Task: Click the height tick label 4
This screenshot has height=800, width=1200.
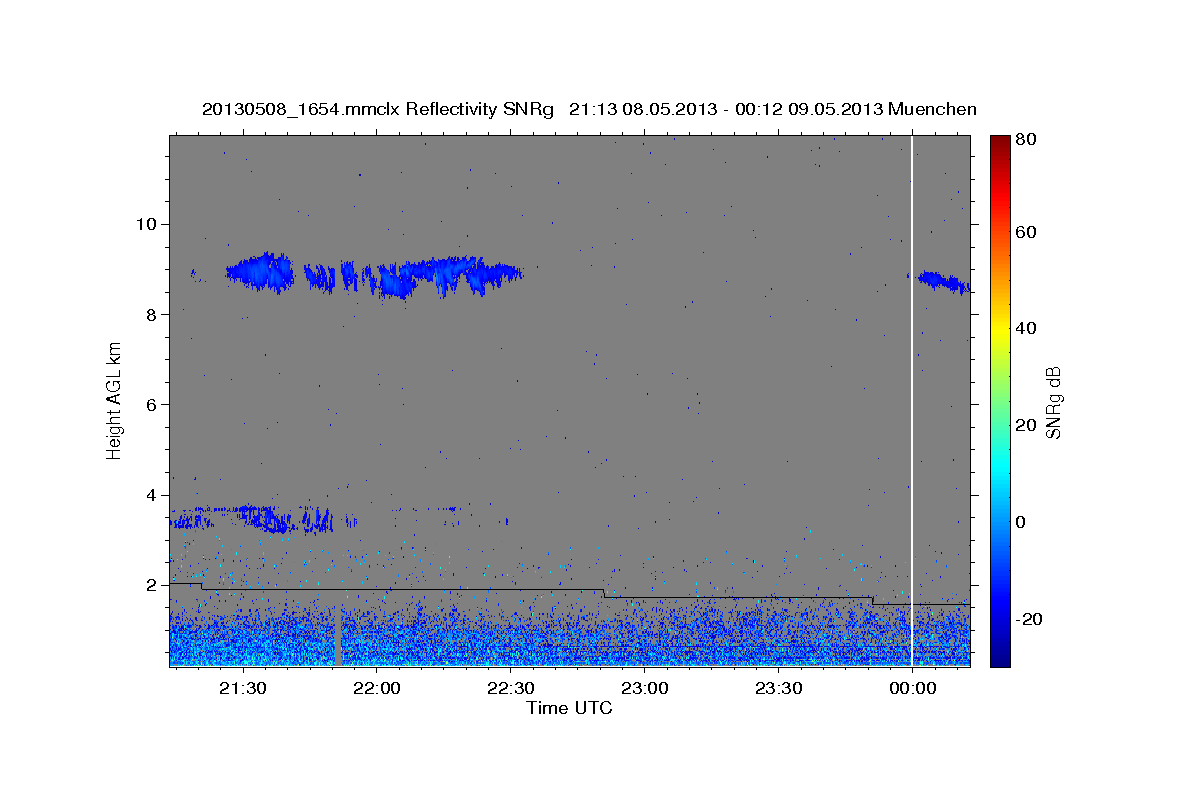Action: 153,495
